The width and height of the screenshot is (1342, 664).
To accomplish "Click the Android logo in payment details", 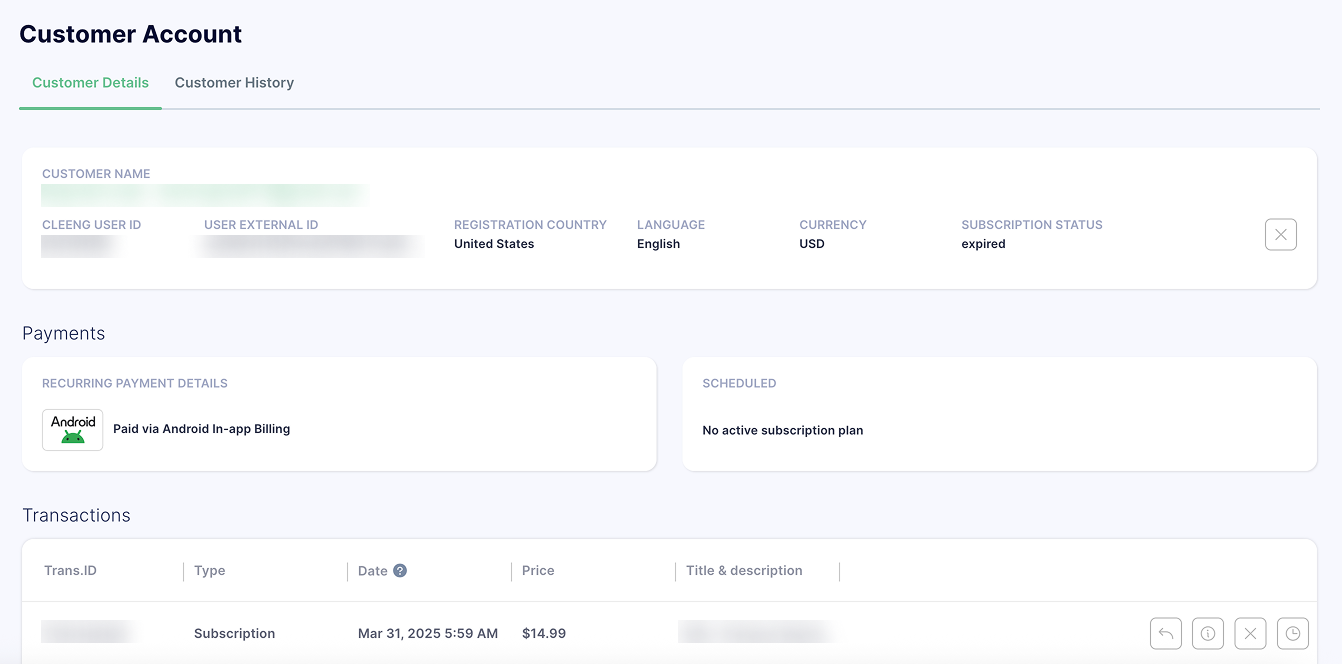I will (x=73, y=430).
